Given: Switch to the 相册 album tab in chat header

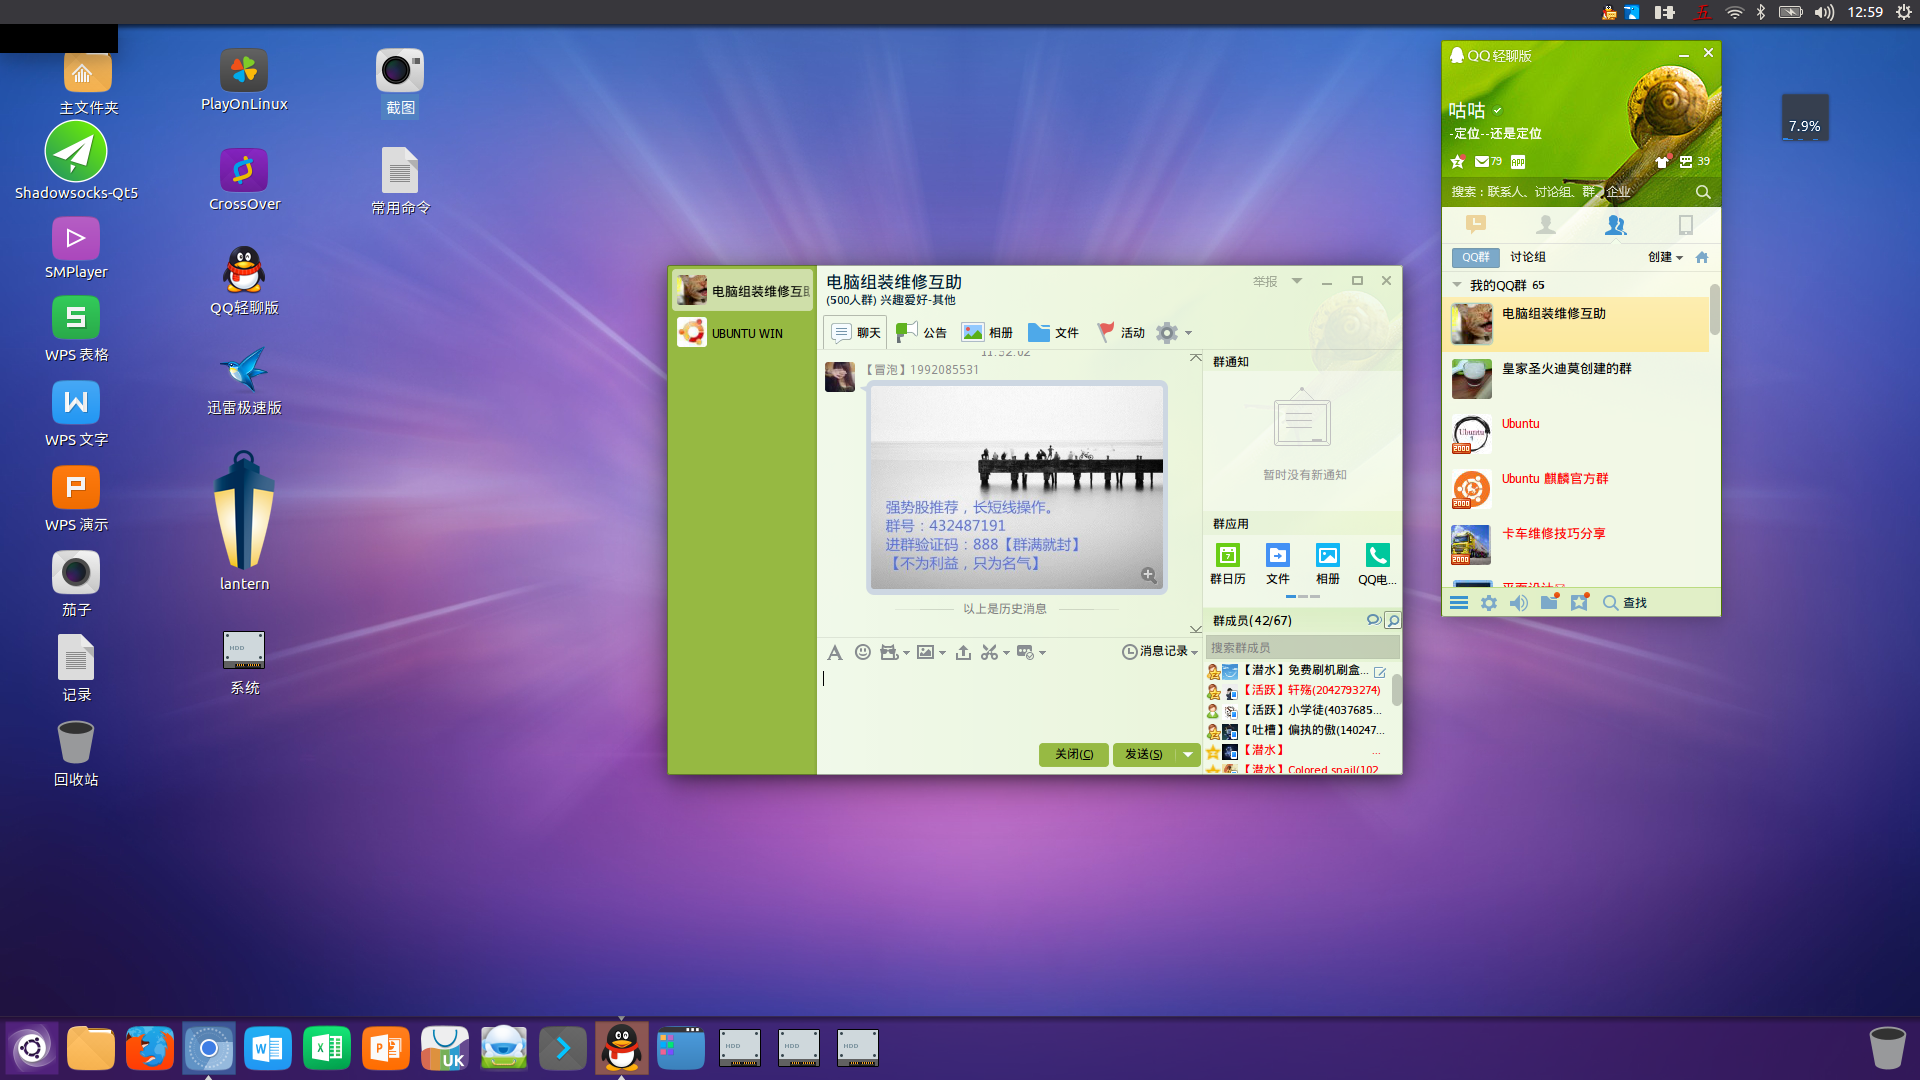Looking at the screenshot, I should pos(987,333).
